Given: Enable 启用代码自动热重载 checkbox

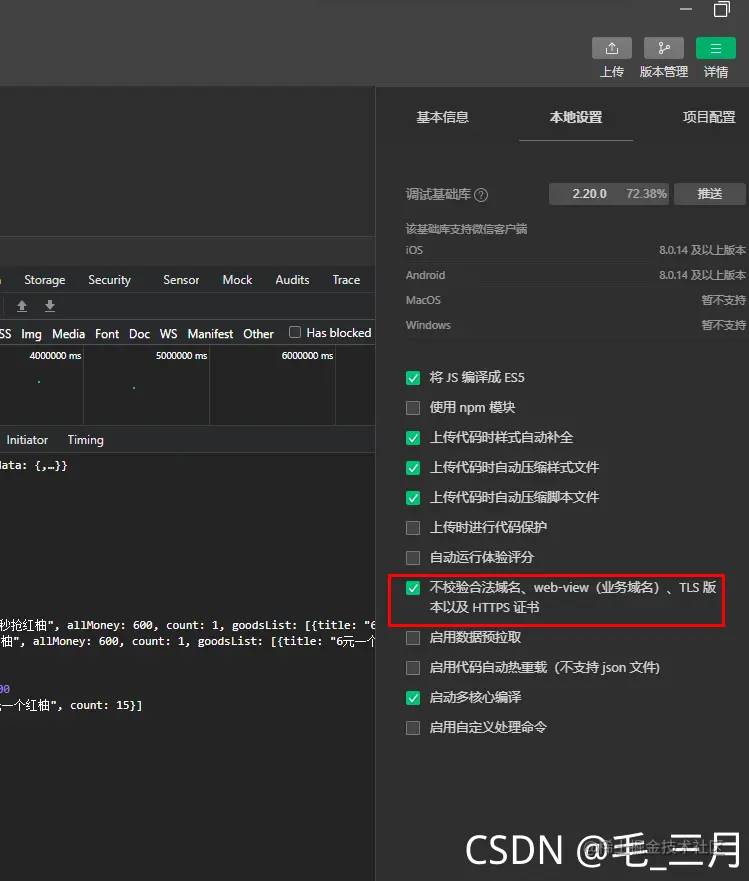Looking at the screenshot, I should click(x=413, y=667).
